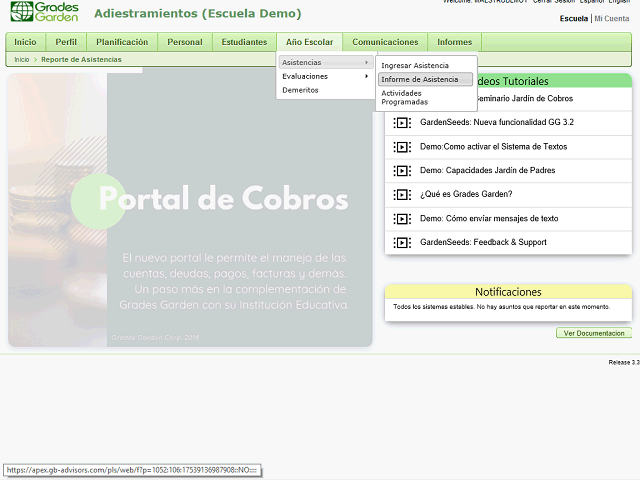The image size is (640, 480).
Task: Expand the Evaluaciones submenu arrow
Action: coord(367,76)
